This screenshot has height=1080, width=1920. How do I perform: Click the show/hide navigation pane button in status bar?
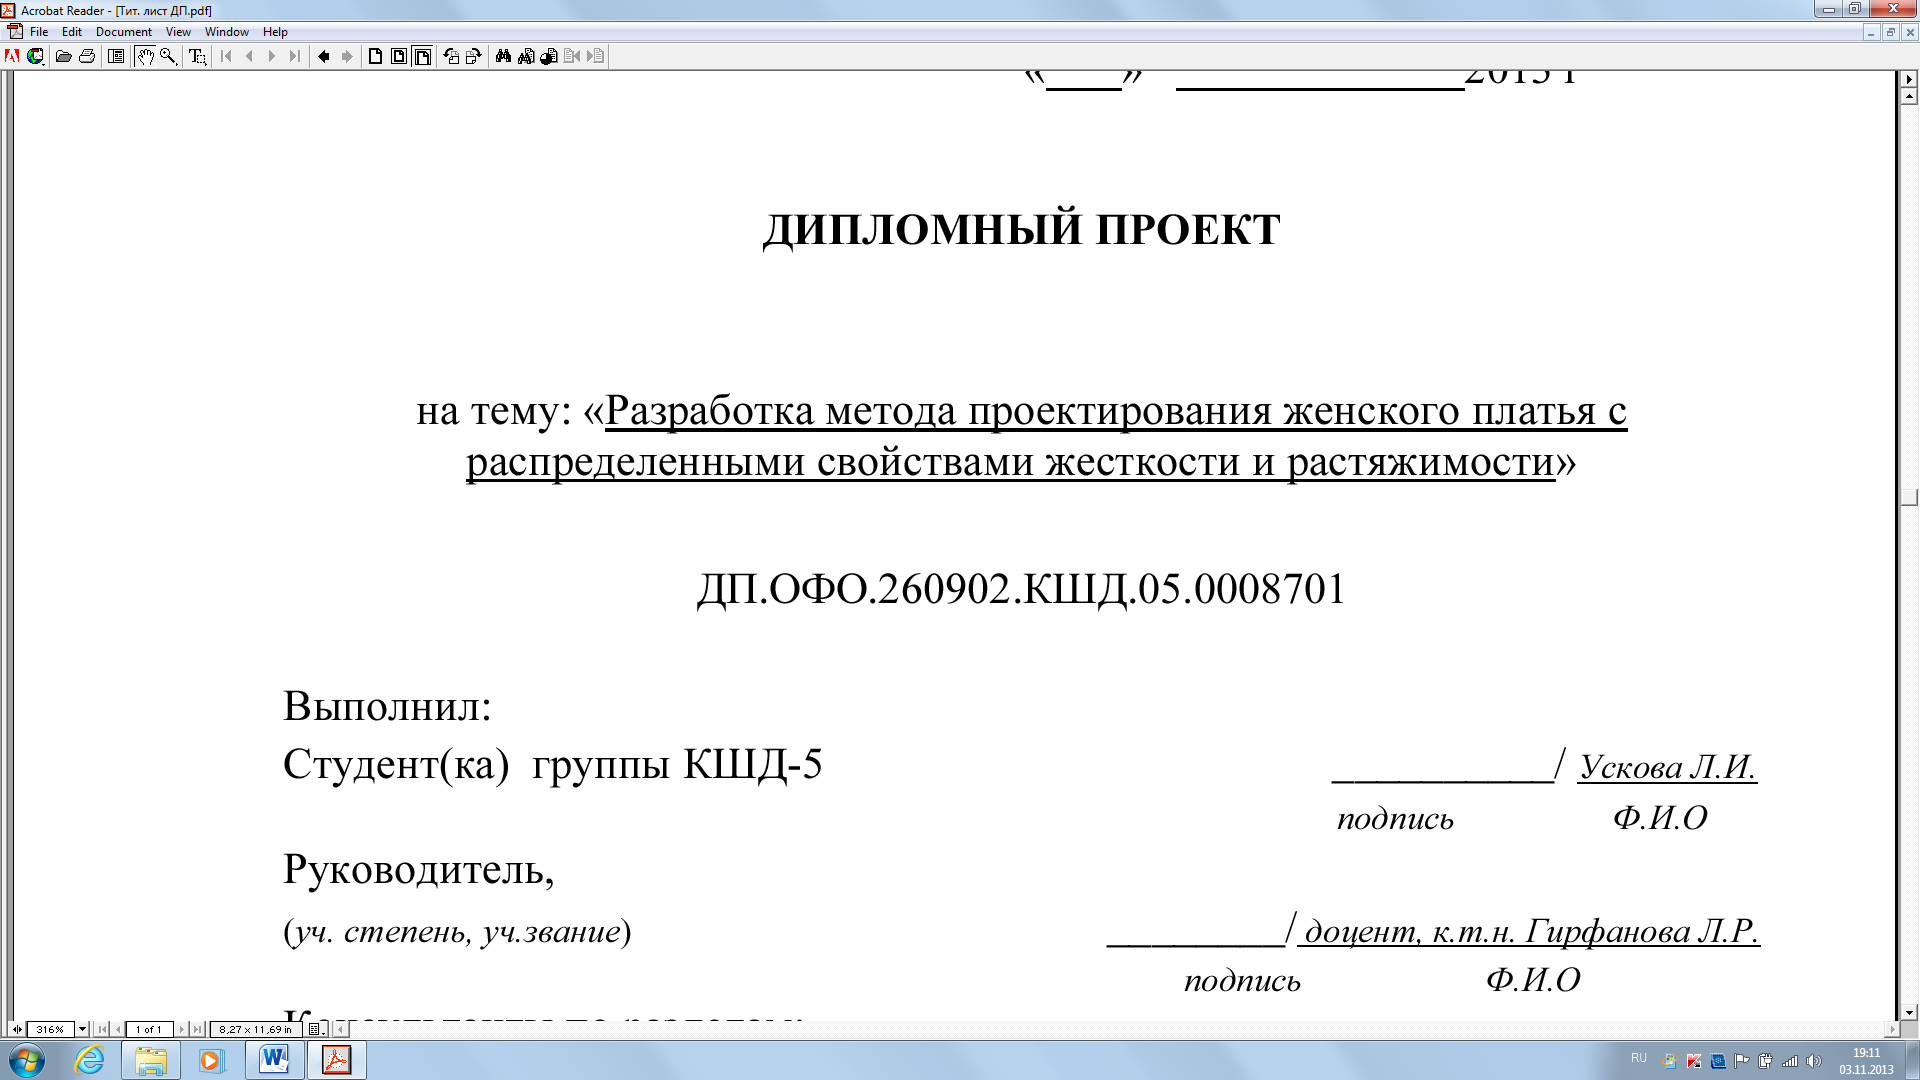[16, 1029]
